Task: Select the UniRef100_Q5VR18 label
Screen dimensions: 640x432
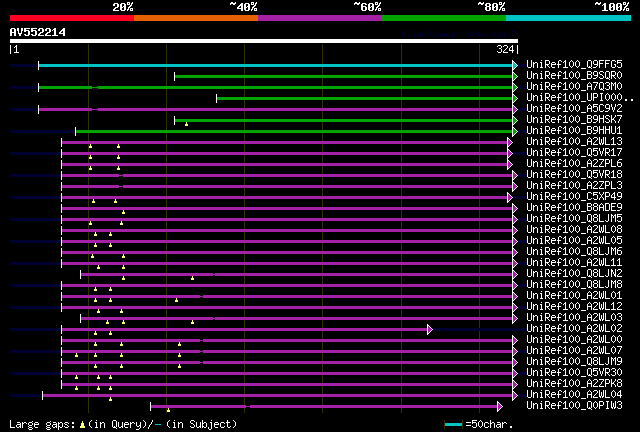Action: tap(574, 174)
